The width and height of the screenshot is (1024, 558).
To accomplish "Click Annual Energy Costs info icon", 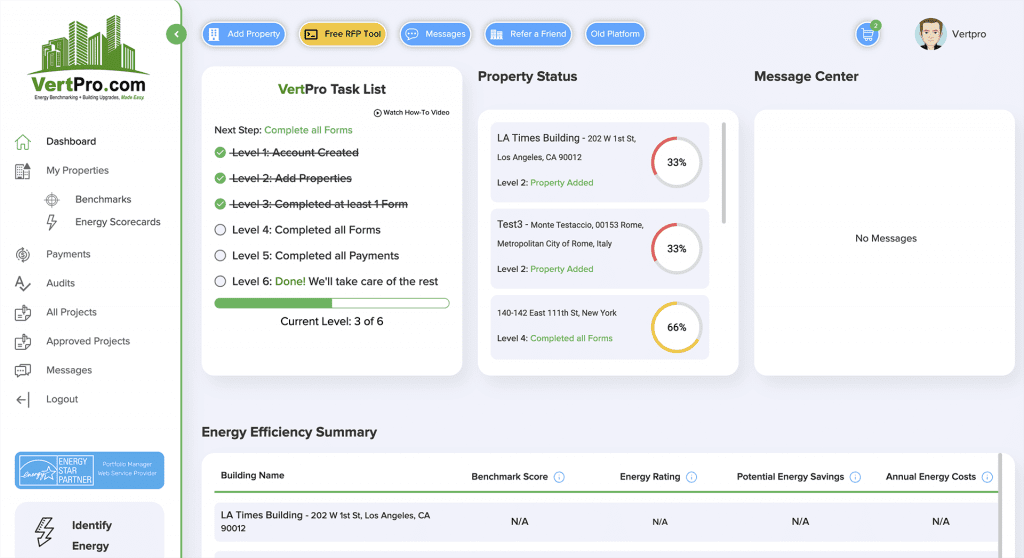I will click(987, 477).
